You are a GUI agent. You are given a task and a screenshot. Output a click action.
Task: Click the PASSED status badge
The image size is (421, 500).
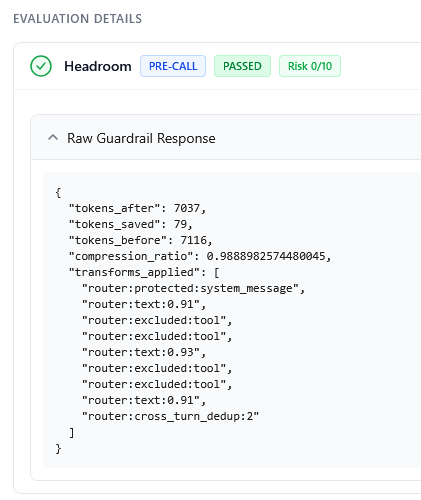click(242, 66)
